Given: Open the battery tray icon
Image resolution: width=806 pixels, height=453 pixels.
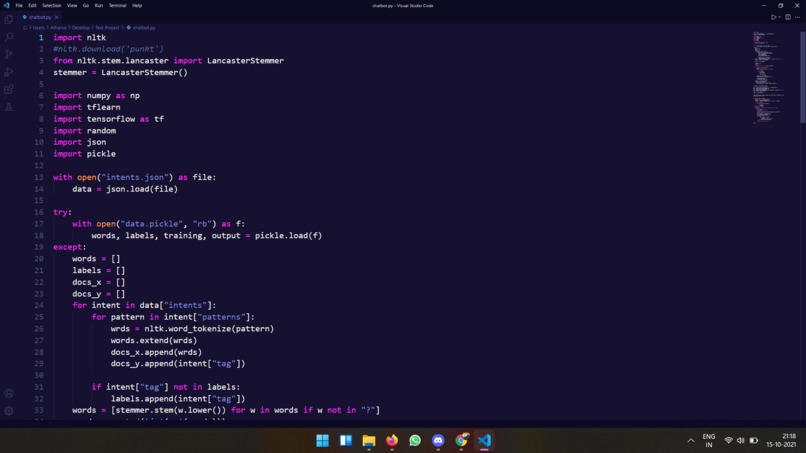Looking at the screenshot, I should click(x=754, y=441).
